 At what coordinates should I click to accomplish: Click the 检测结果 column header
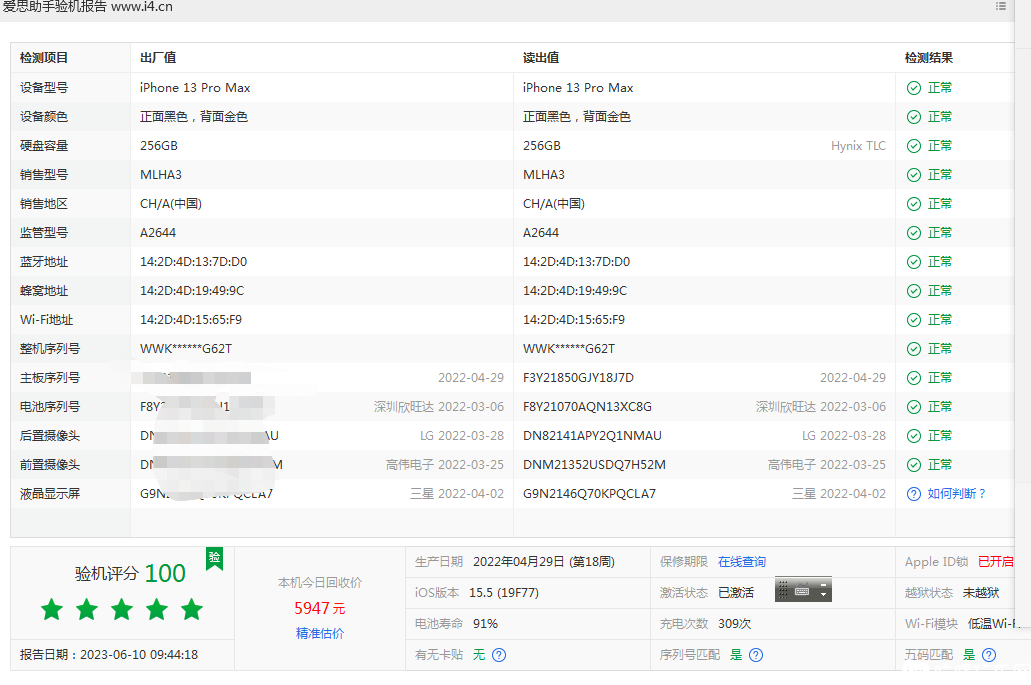[x=928, y=58]
